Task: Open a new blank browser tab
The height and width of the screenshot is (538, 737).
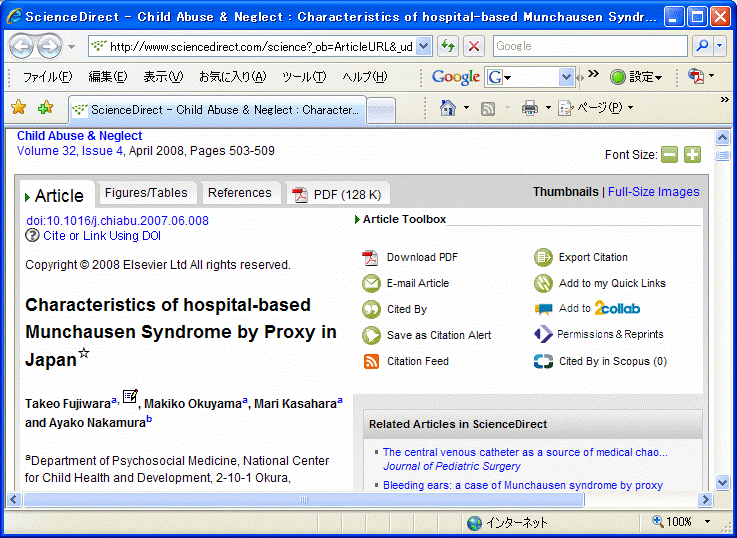Action: [x=381, y=110]
